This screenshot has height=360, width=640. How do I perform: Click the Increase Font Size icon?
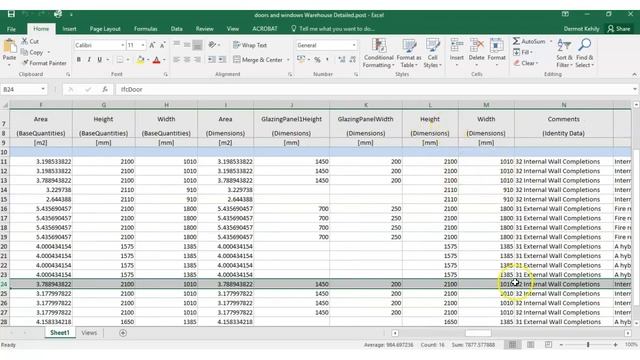pos(152,45)
